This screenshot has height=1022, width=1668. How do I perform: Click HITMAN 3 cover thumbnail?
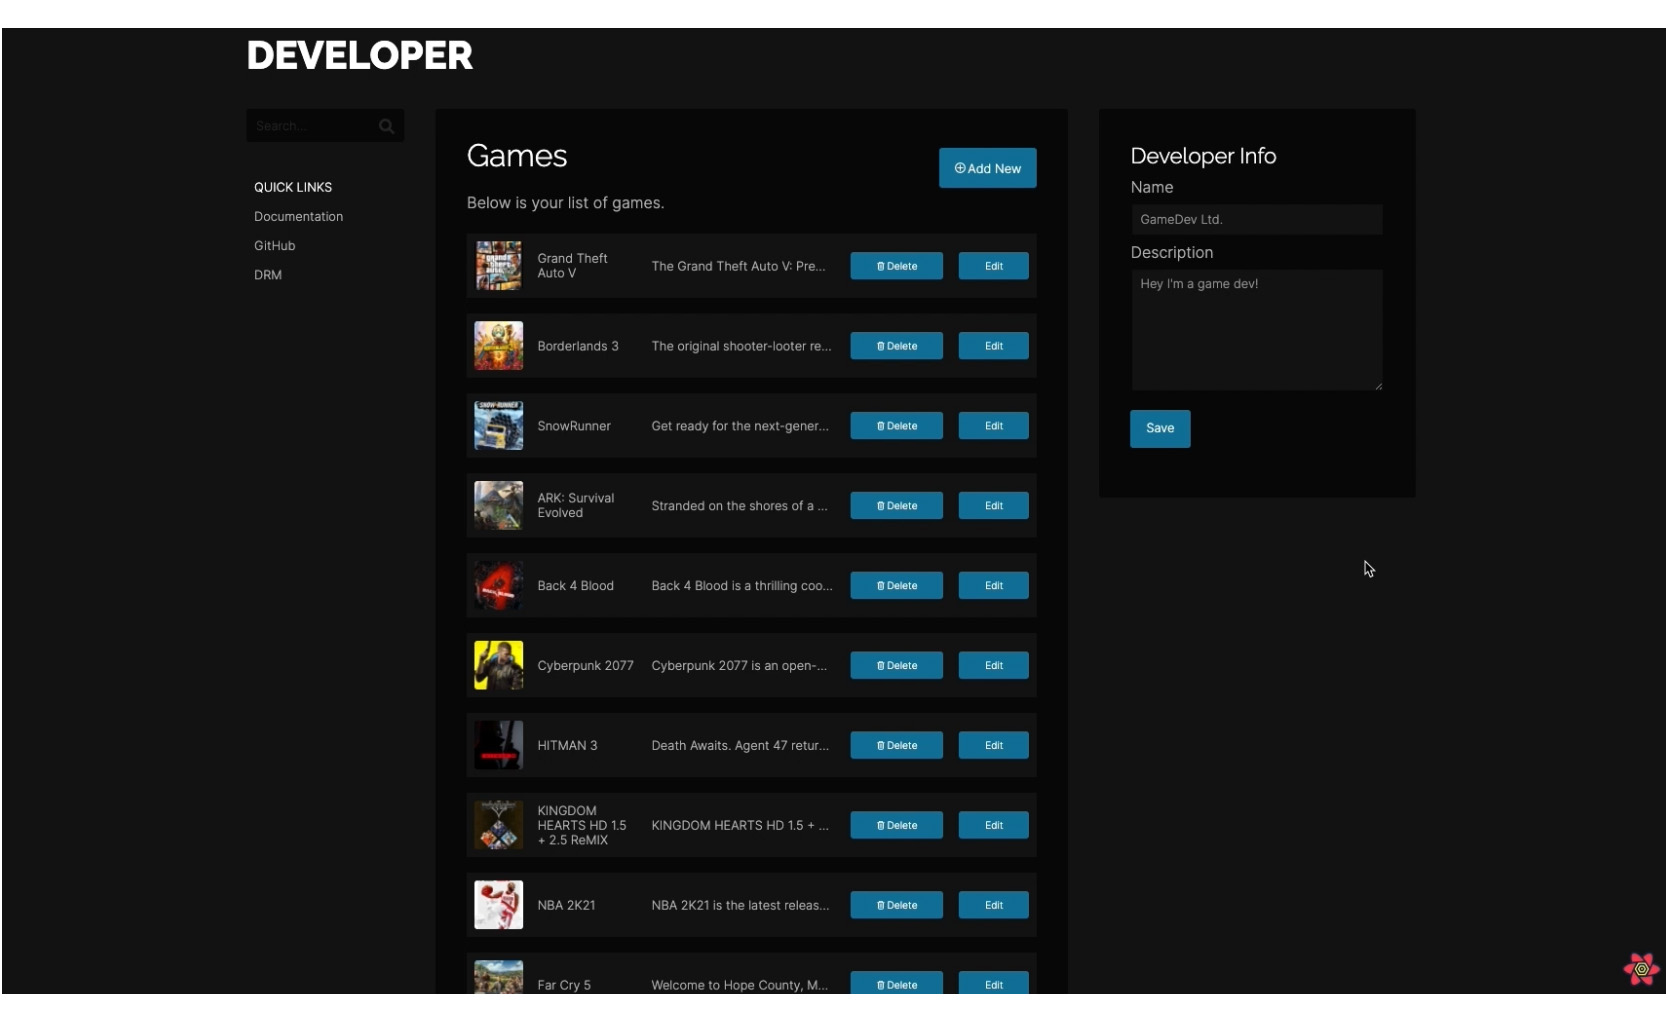coord(498,746)
